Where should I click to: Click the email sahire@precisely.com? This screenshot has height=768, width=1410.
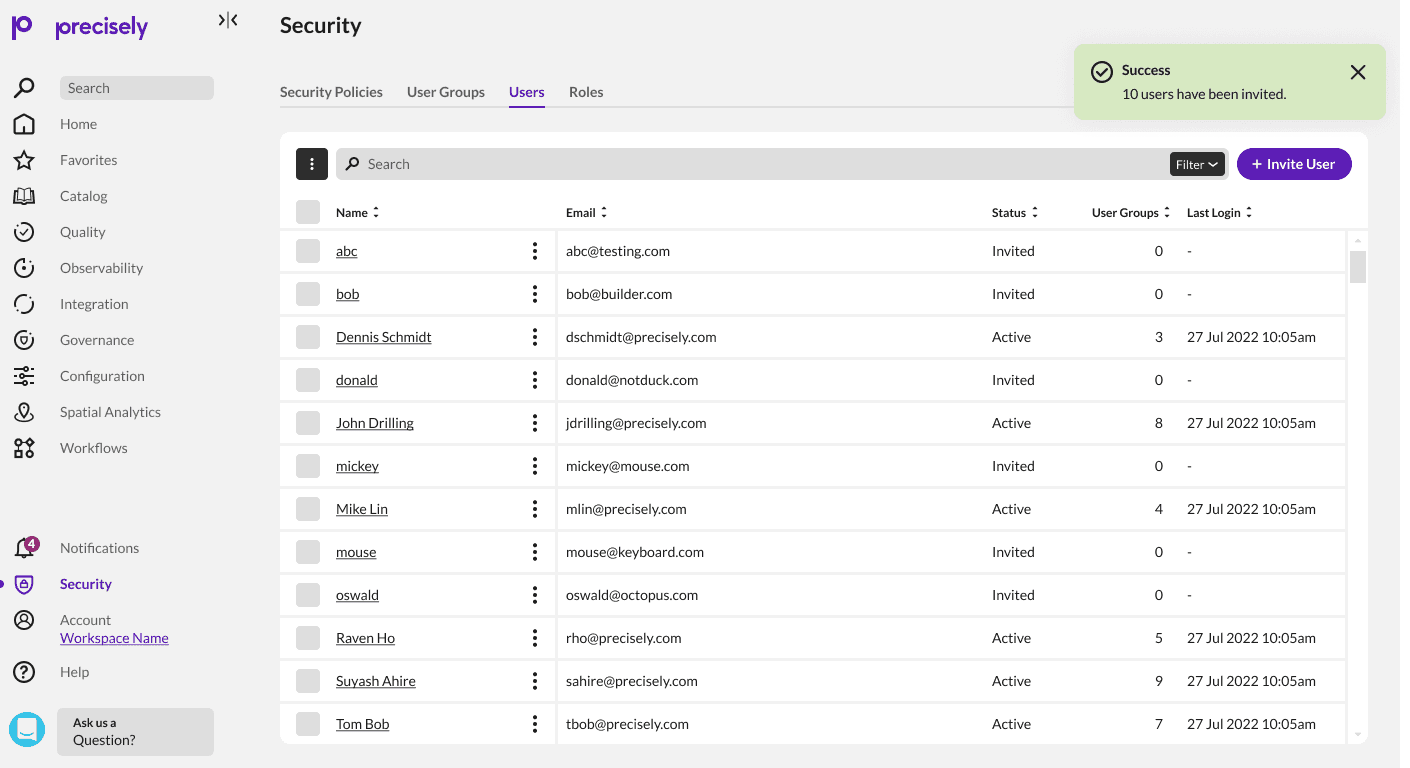point(632,681)
